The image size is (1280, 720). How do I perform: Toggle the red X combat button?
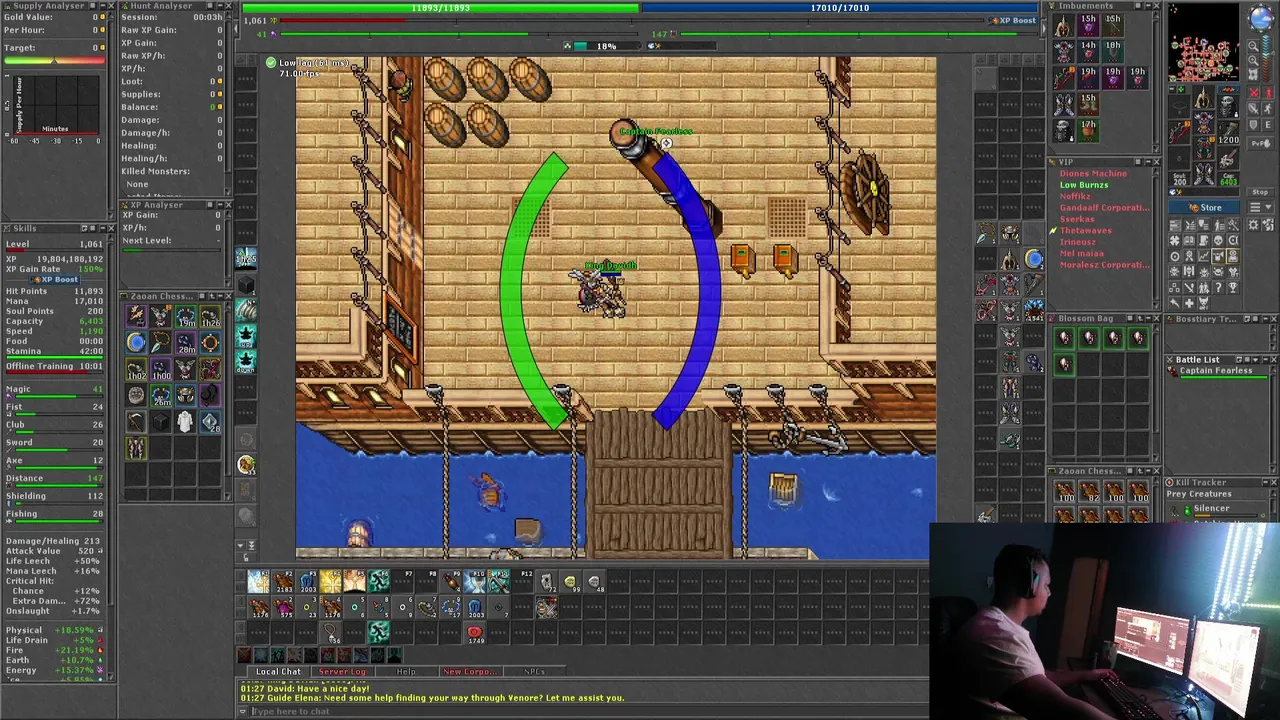tap(1254, 92)
